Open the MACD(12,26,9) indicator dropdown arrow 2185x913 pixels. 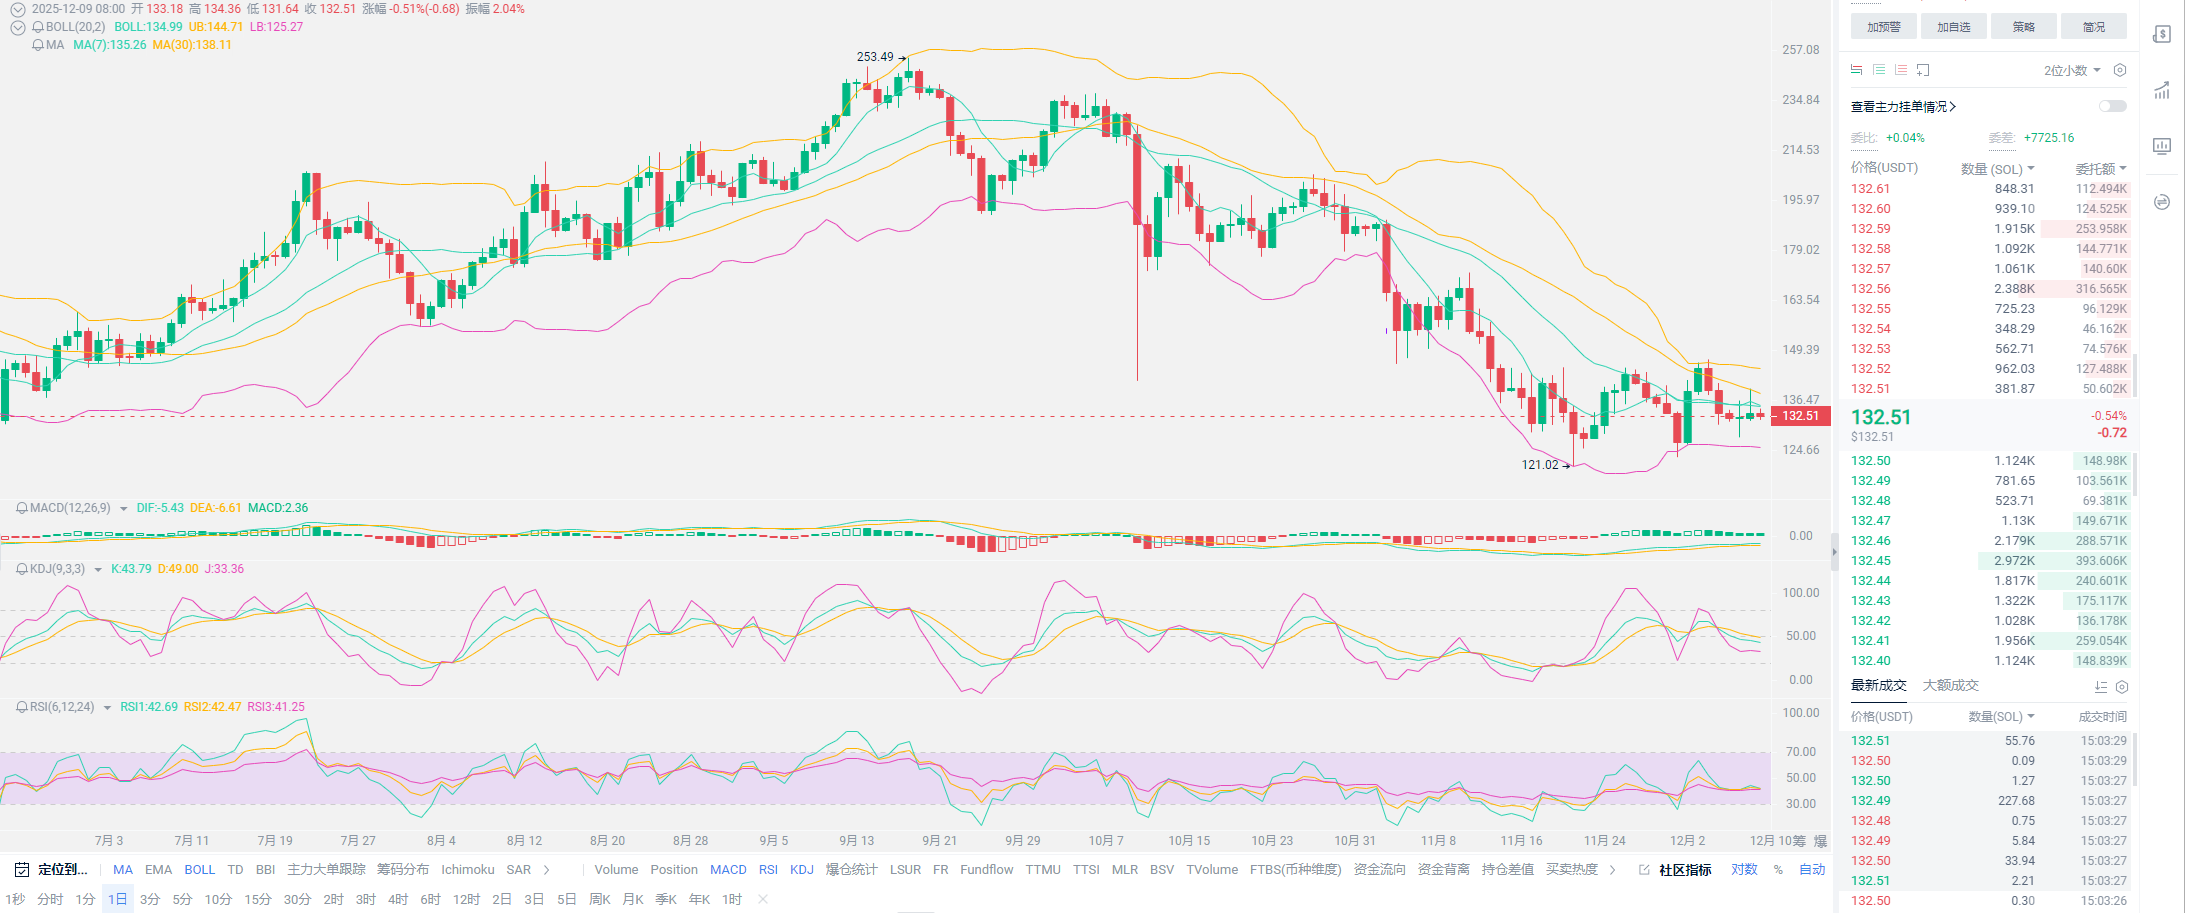pyautogui.click(x=124, y=509)
